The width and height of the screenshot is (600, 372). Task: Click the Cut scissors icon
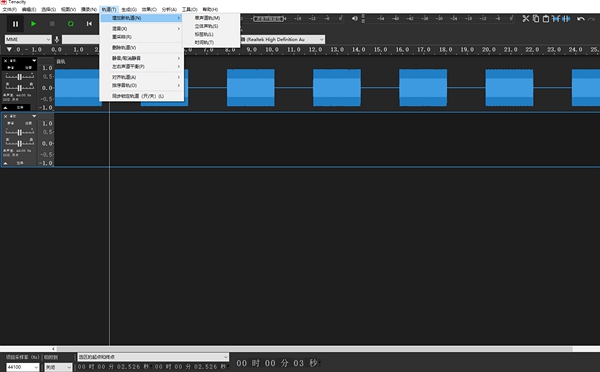pyautogui.click(x=525, y=18)
